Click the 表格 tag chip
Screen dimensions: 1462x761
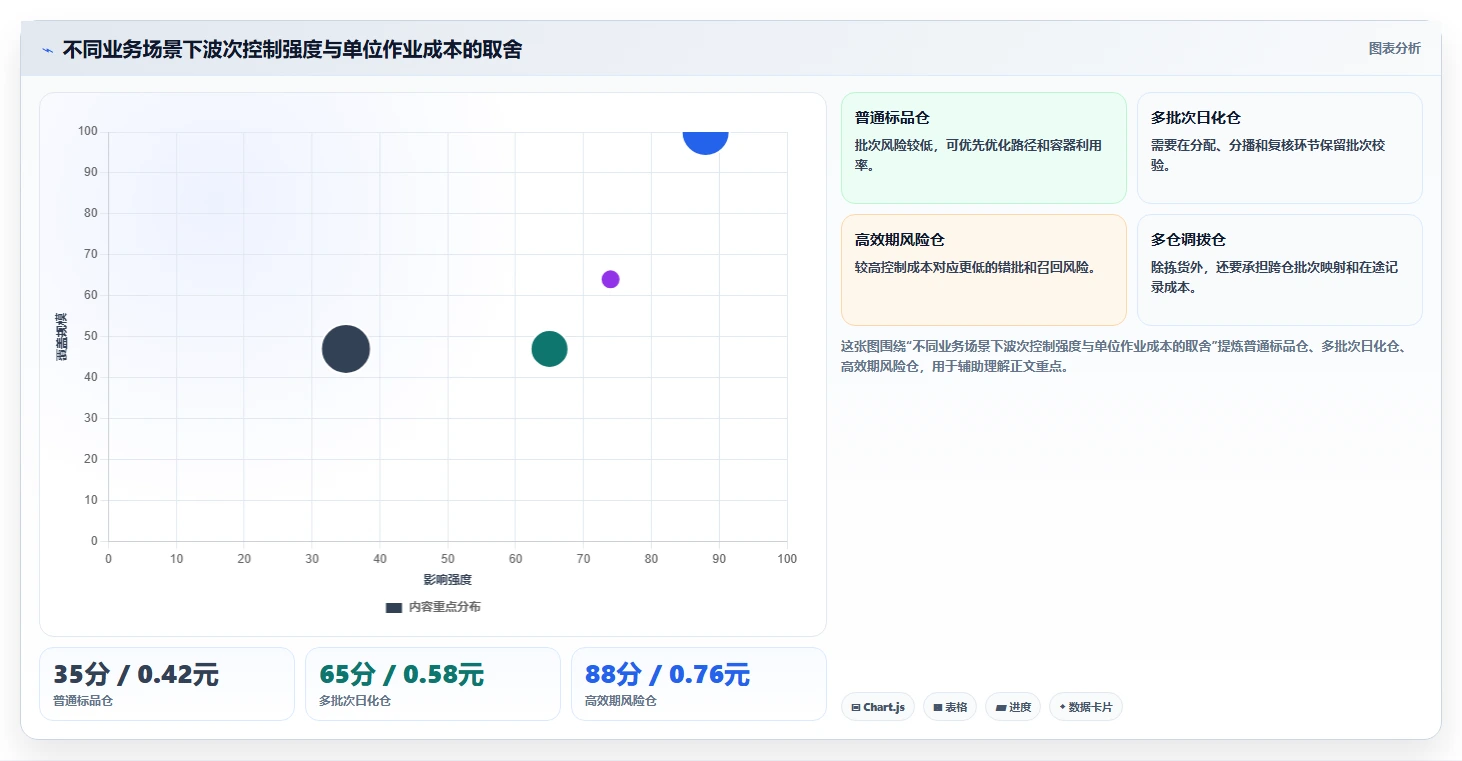click(x=950, y=707)
